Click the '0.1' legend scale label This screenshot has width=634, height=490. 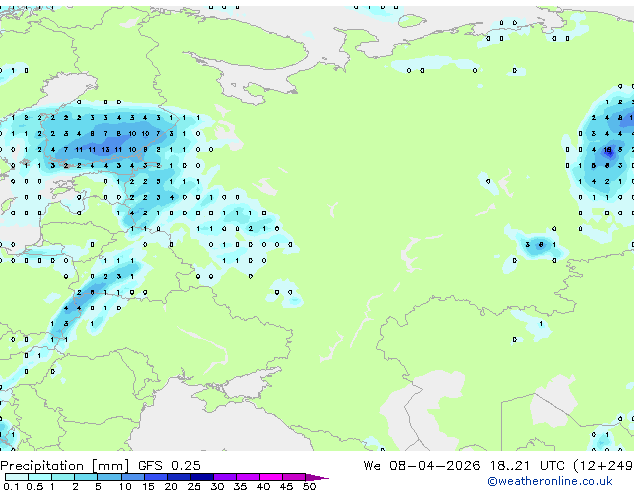[11, 486]
